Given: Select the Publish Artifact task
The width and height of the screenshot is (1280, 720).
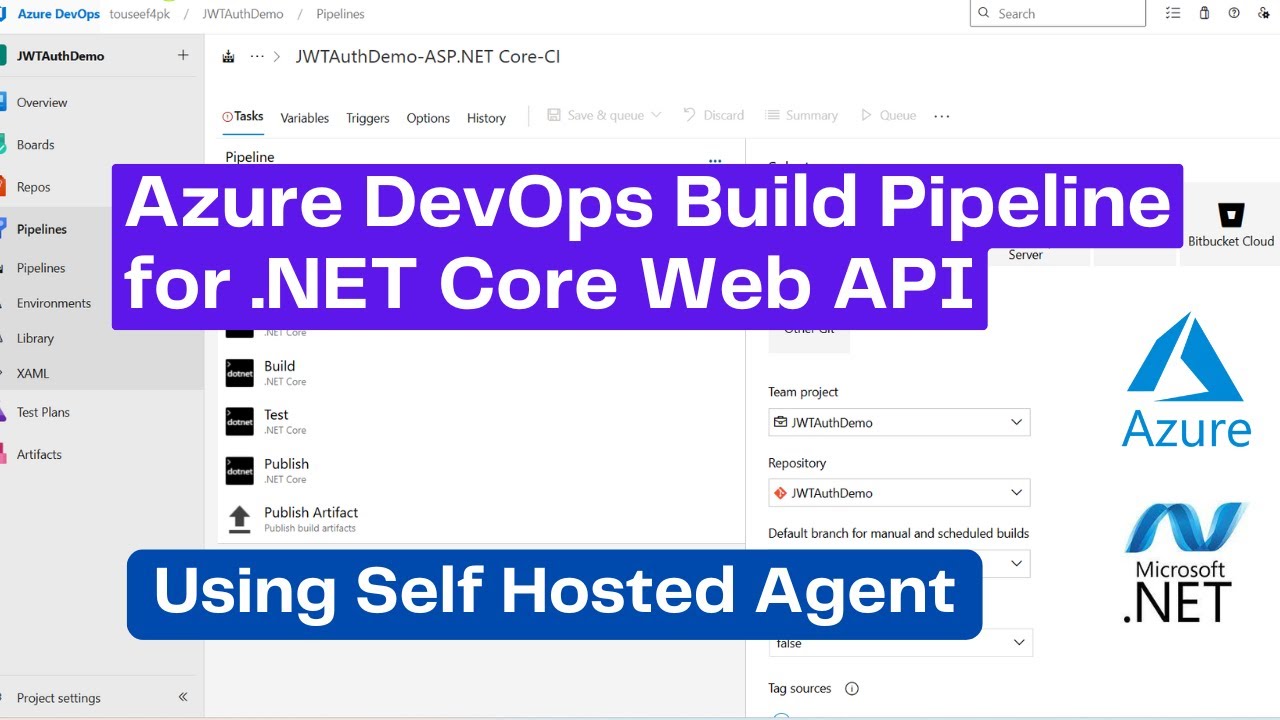Looking at the screenshot, I should pos(481,519).
